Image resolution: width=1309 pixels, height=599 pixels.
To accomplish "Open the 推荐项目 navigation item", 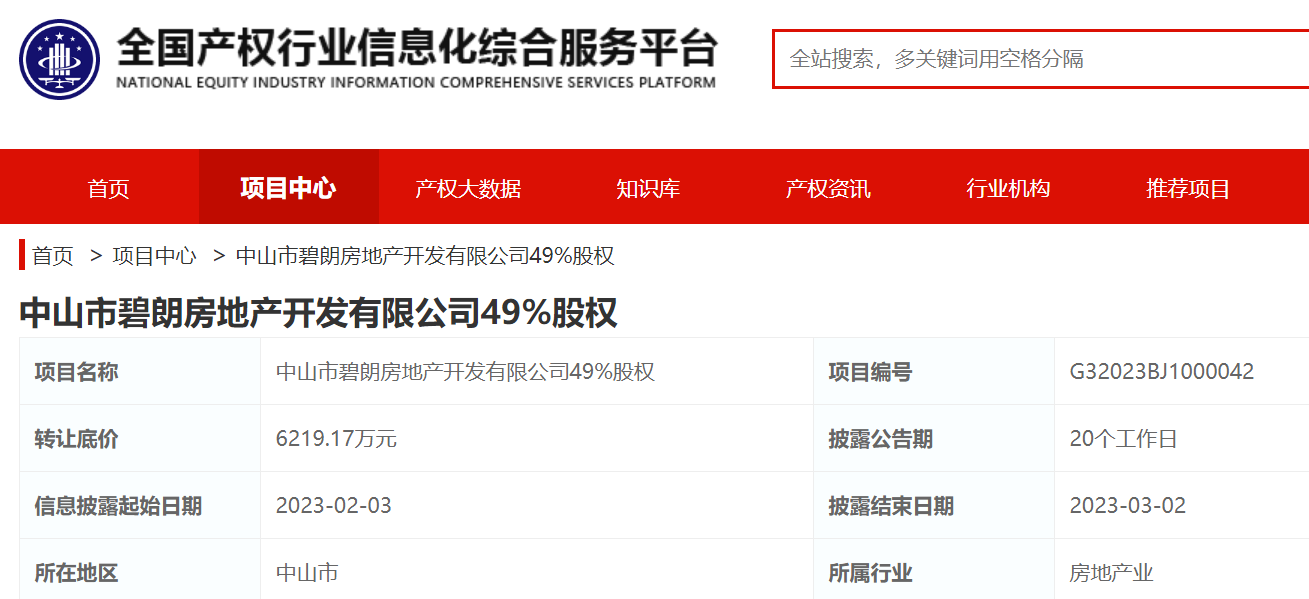I will click(x=1188, y=186).
